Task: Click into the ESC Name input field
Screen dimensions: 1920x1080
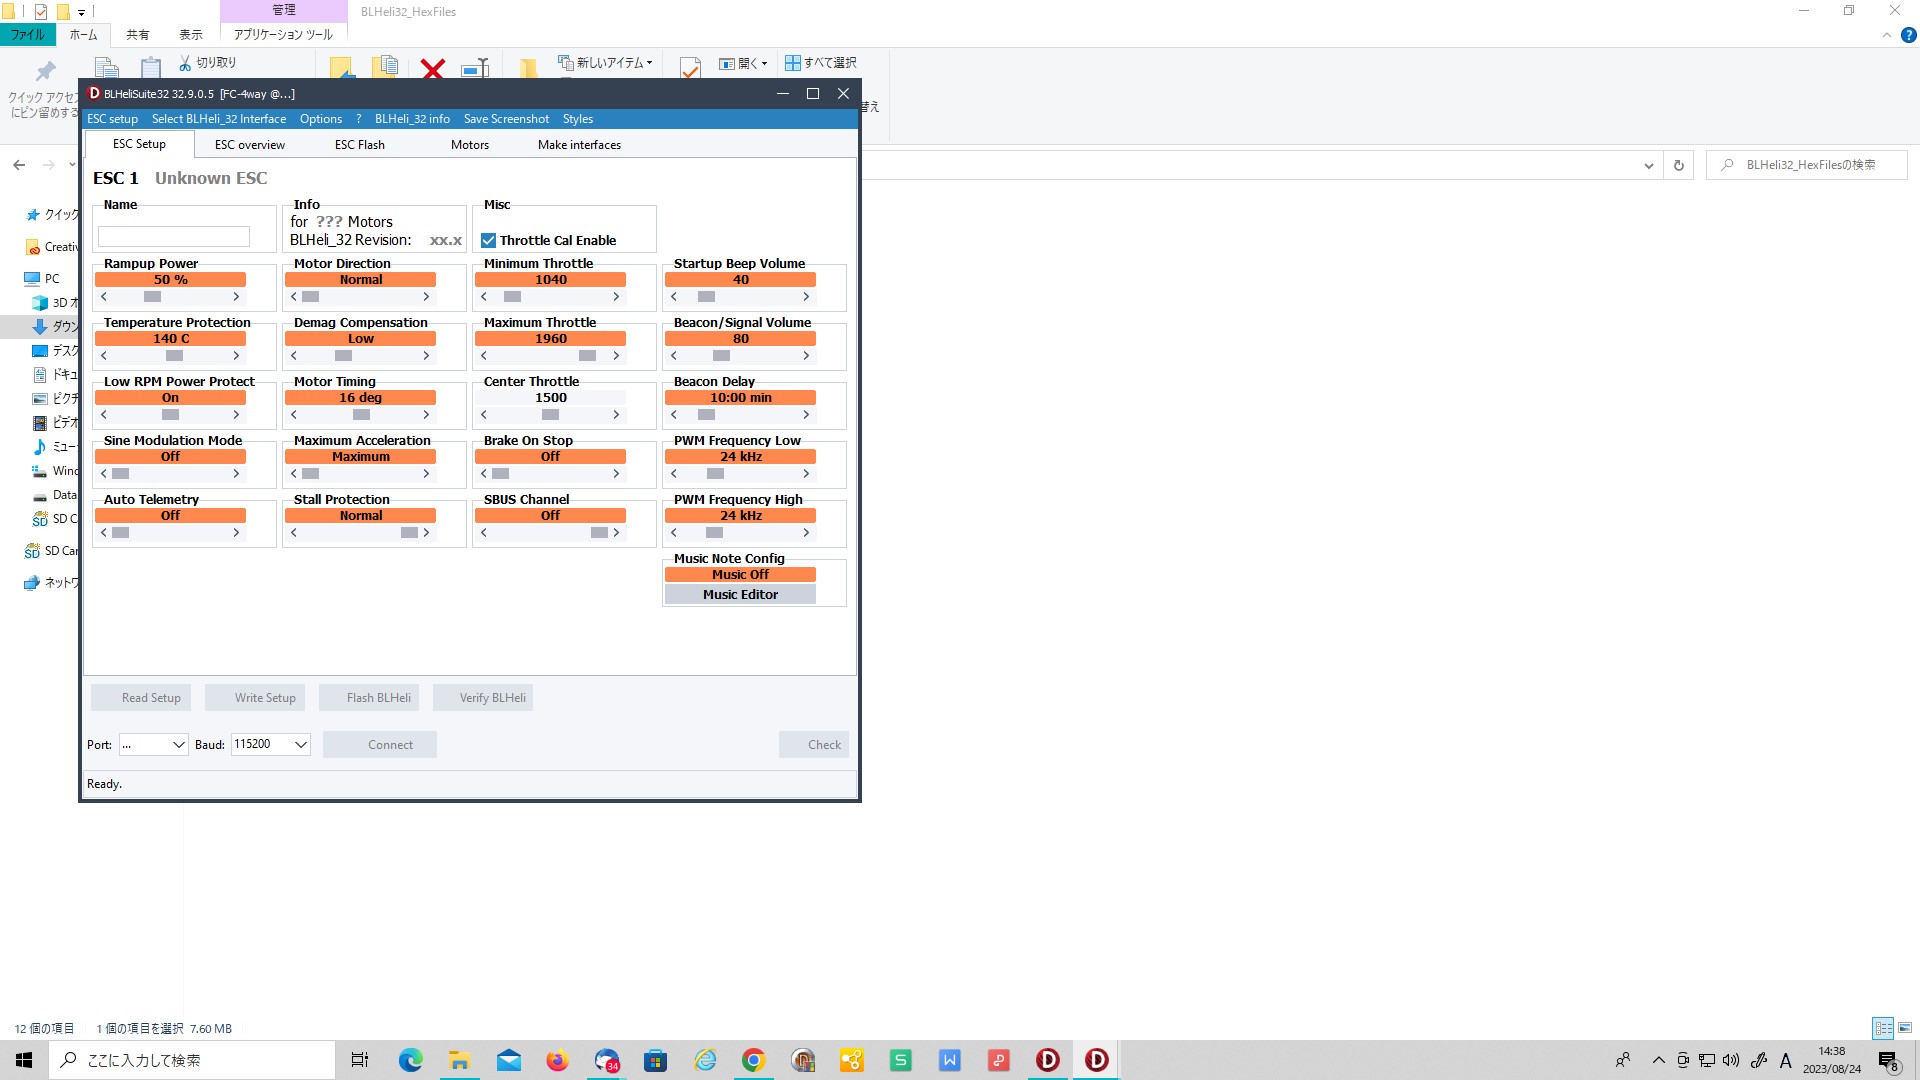Action: coord(174,237)
